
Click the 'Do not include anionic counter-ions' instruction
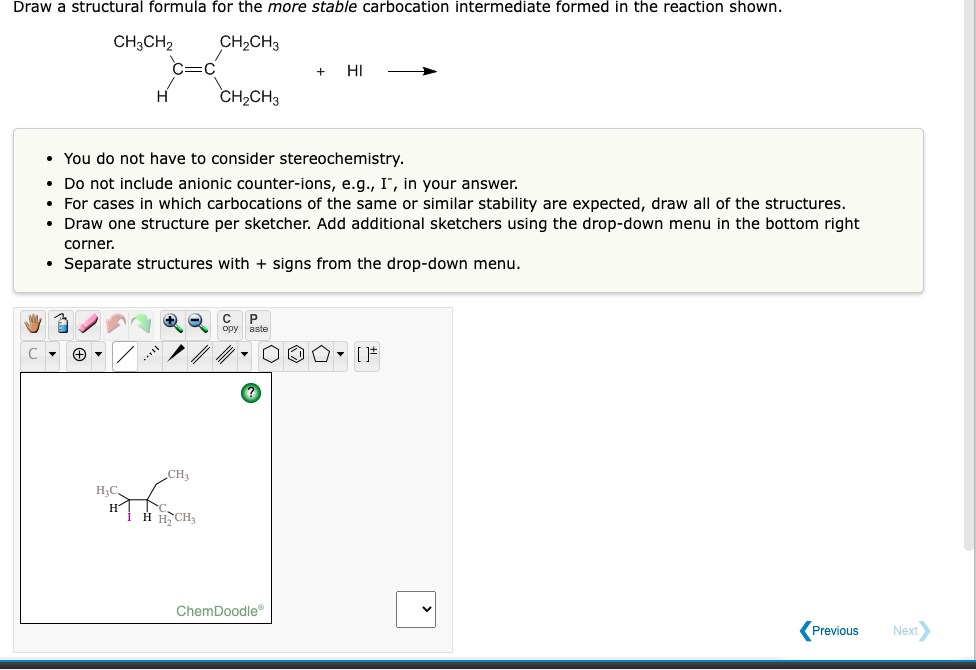(x=291, y=184)
